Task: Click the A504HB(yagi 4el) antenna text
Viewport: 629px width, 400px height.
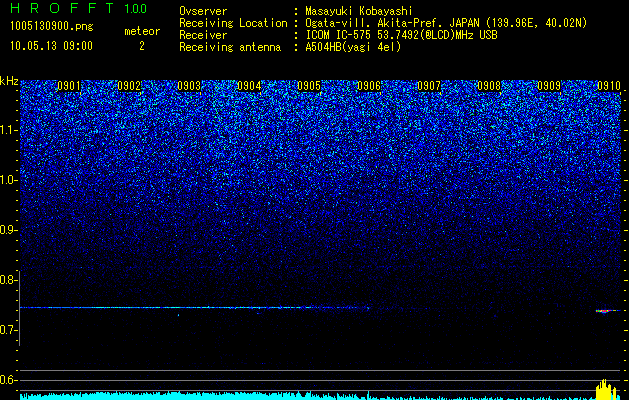Action: (x=353, y=47)
